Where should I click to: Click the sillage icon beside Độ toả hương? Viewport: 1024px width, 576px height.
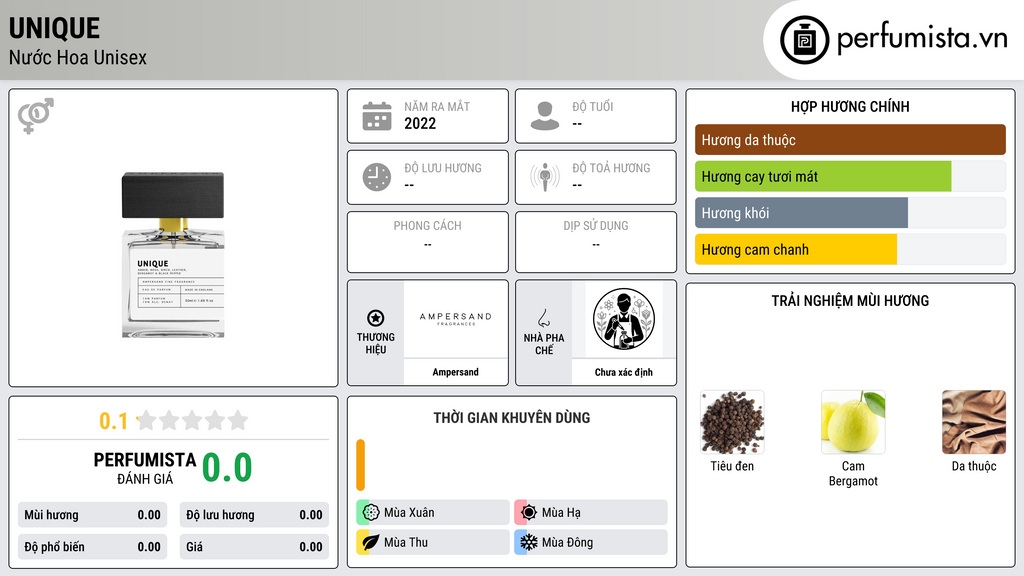click(545, 177)
